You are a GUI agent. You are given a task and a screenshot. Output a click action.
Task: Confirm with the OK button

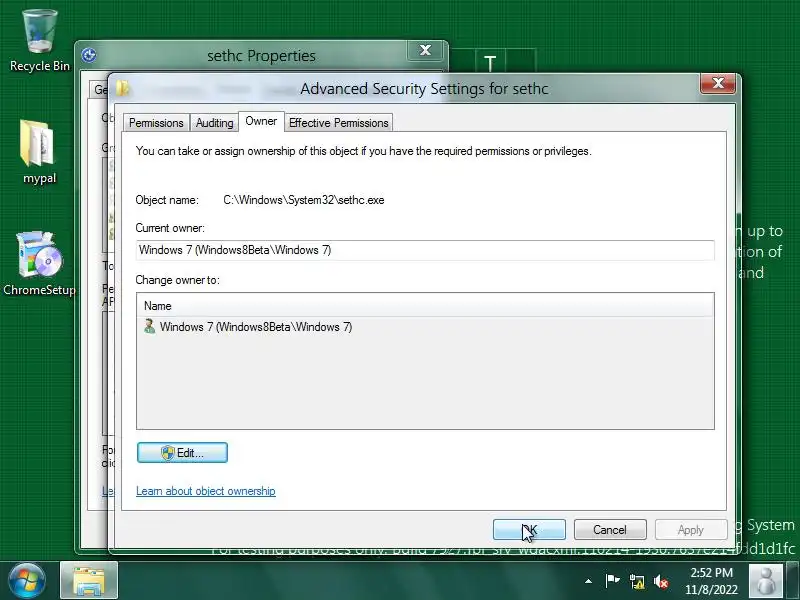(x=529, y=530)
